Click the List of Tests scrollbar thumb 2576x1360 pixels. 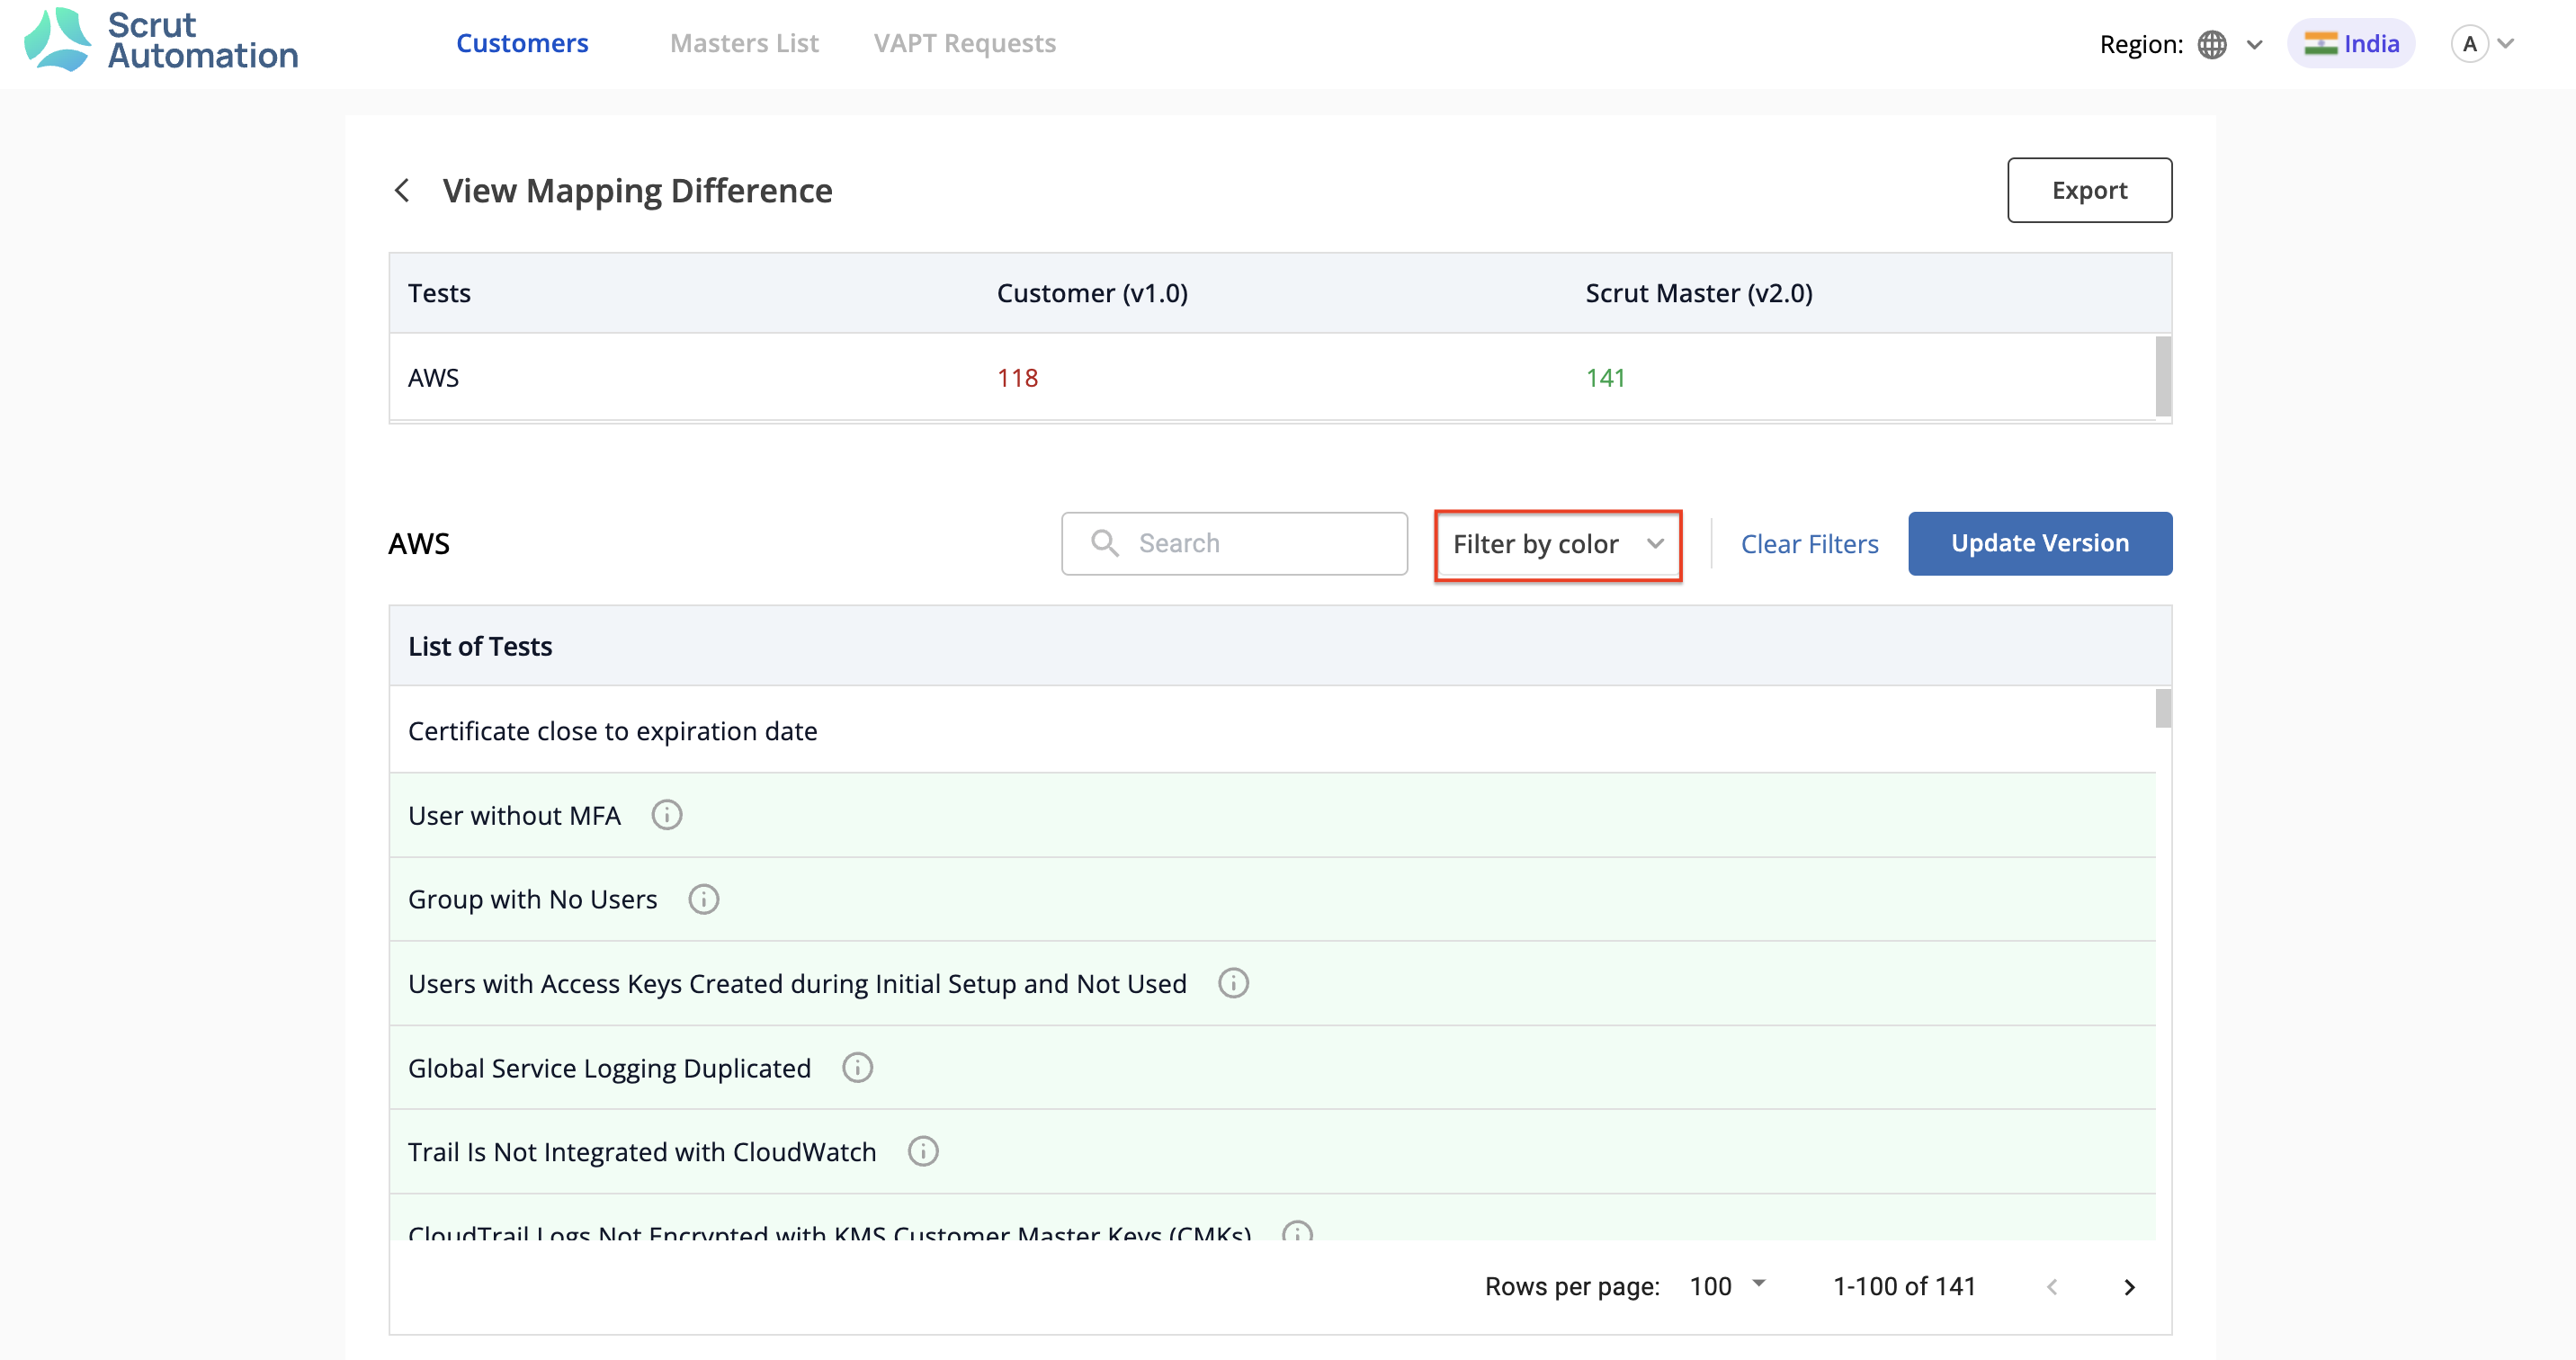[x=2163, y=708]
